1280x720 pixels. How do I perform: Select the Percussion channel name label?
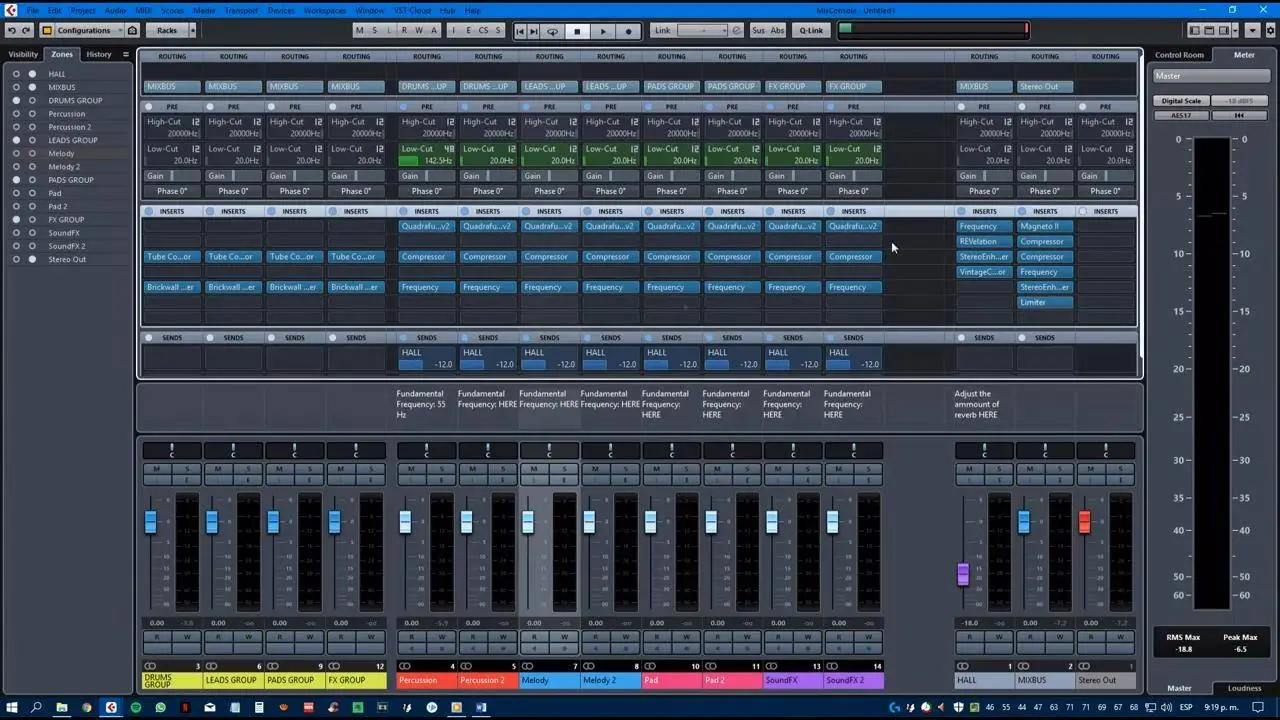point(426,680)
